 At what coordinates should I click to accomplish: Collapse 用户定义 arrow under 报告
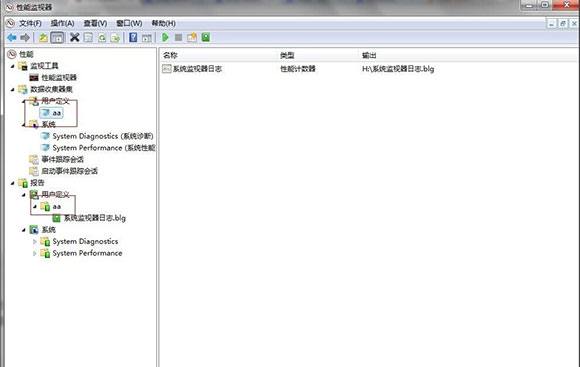pyautogui.click(x=24, y=195)
